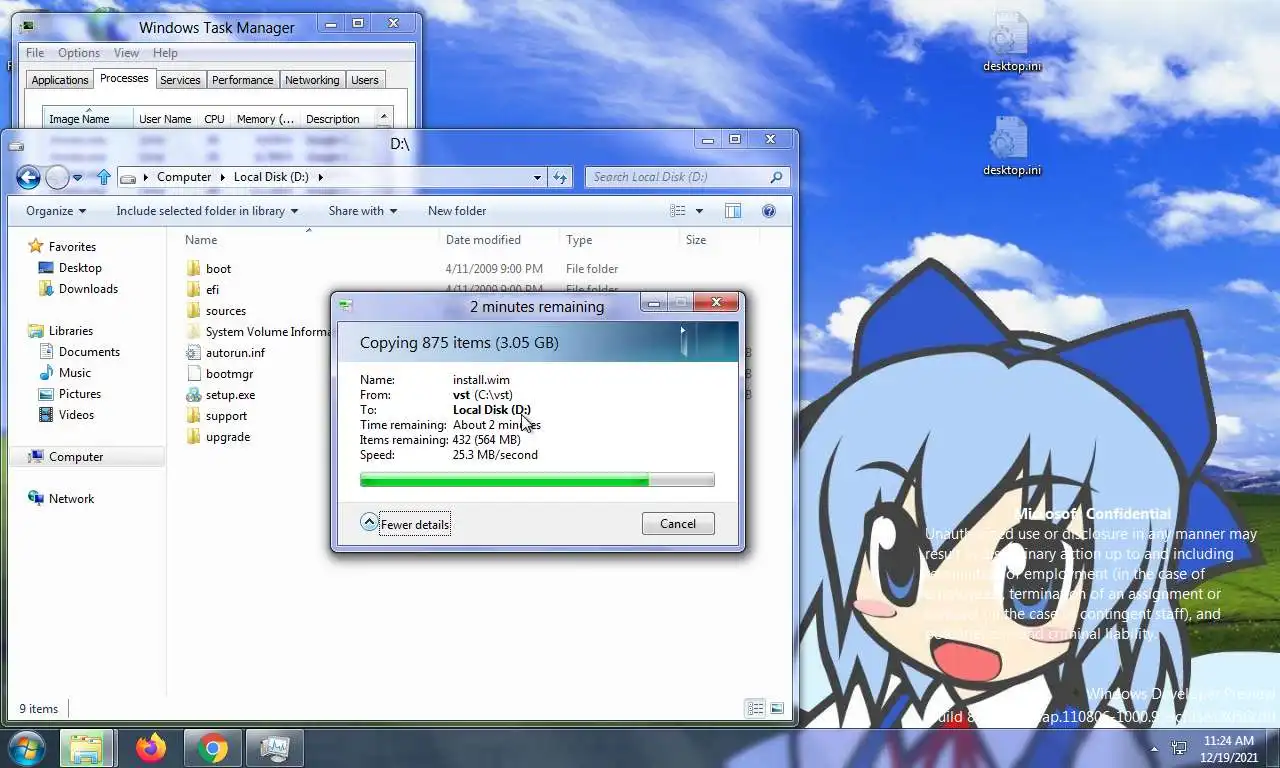Open recent locations dropdown beside Forward

(x=78, y=178)
